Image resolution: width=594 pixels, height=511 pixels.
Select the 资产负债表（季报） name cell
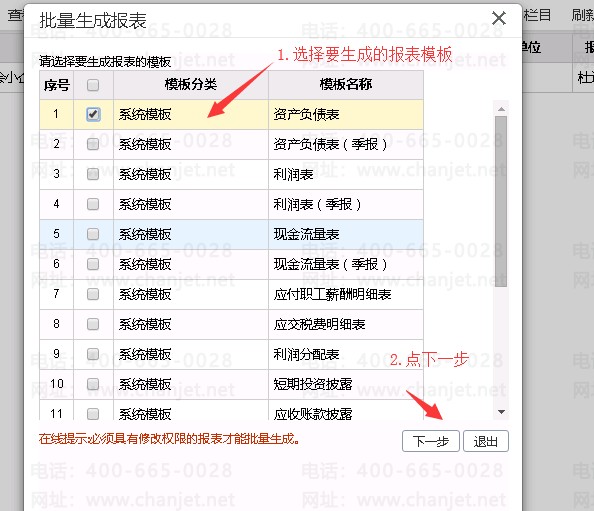coord(345,144)
